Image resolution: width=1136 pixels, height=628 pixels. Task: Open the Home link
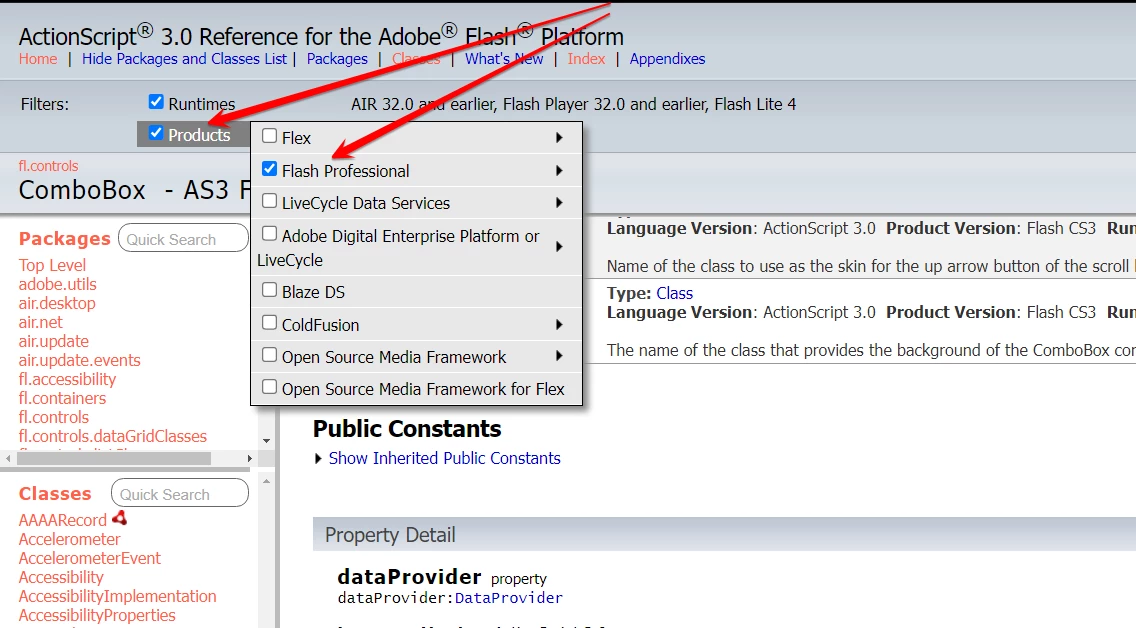[x=38, y=59]
